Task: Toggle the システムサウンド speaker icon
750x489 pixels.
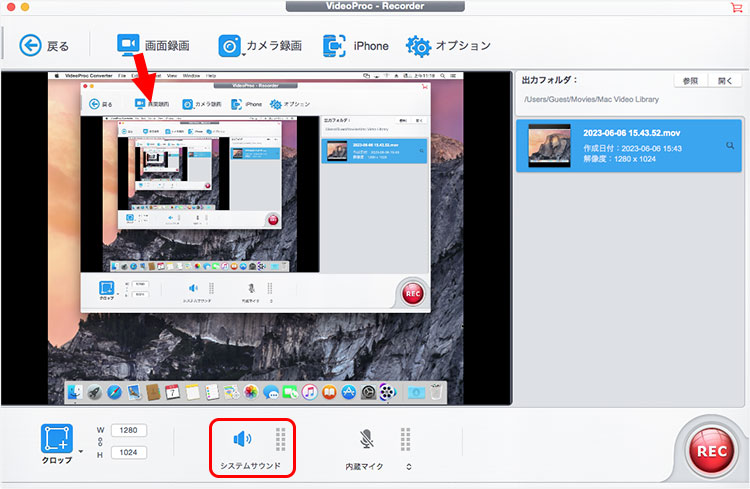Action: tap(243, 438)
